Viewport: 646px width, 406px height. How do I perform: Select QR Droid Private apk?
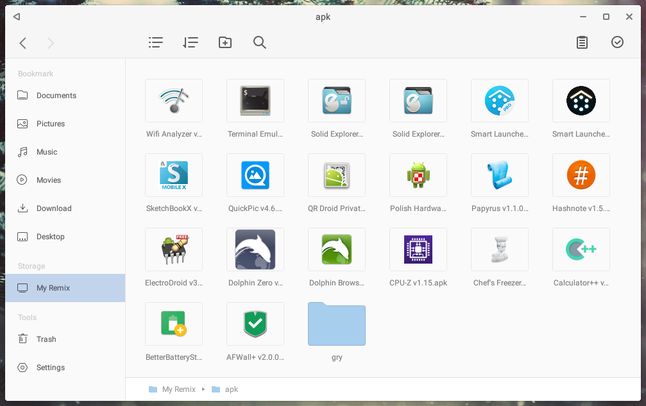click(x=337, y=175)
